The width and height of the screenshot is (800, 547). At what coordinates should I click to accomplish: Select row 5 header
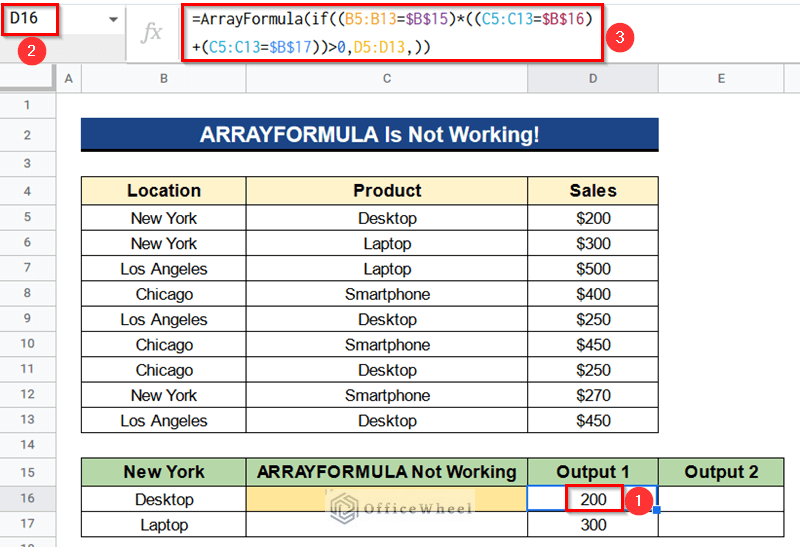28,217
